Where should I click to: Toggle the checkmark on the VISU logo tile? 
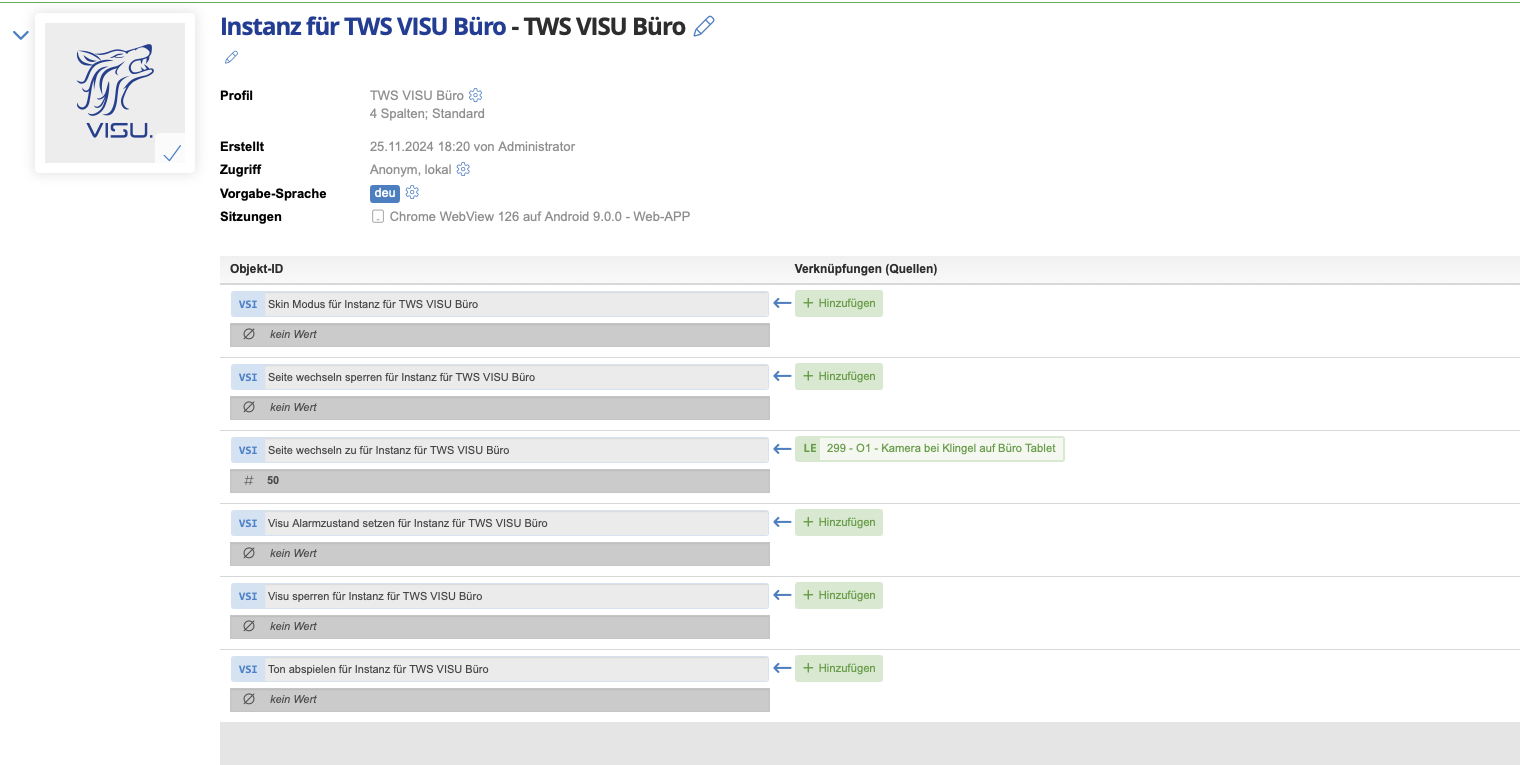click(171, 153)
